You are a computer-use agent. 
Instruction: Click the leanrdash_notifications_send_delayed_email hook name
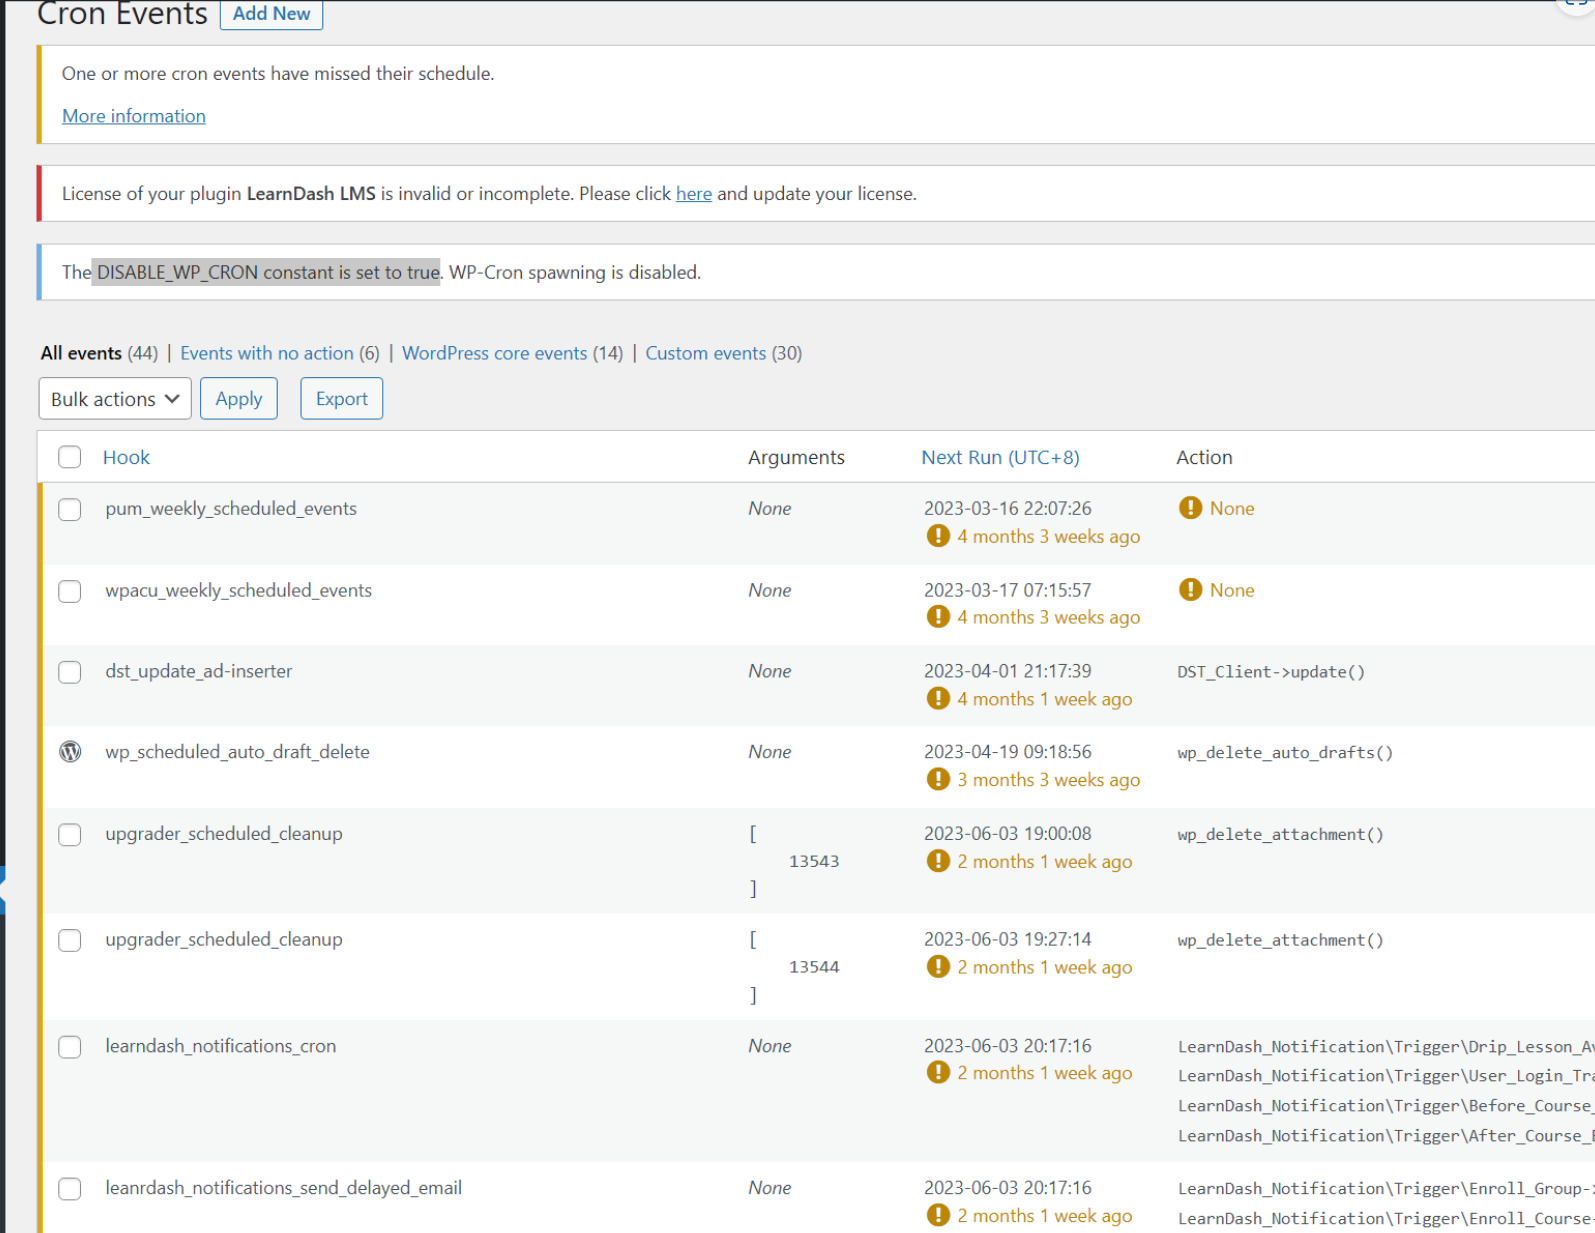[284, 1188]
